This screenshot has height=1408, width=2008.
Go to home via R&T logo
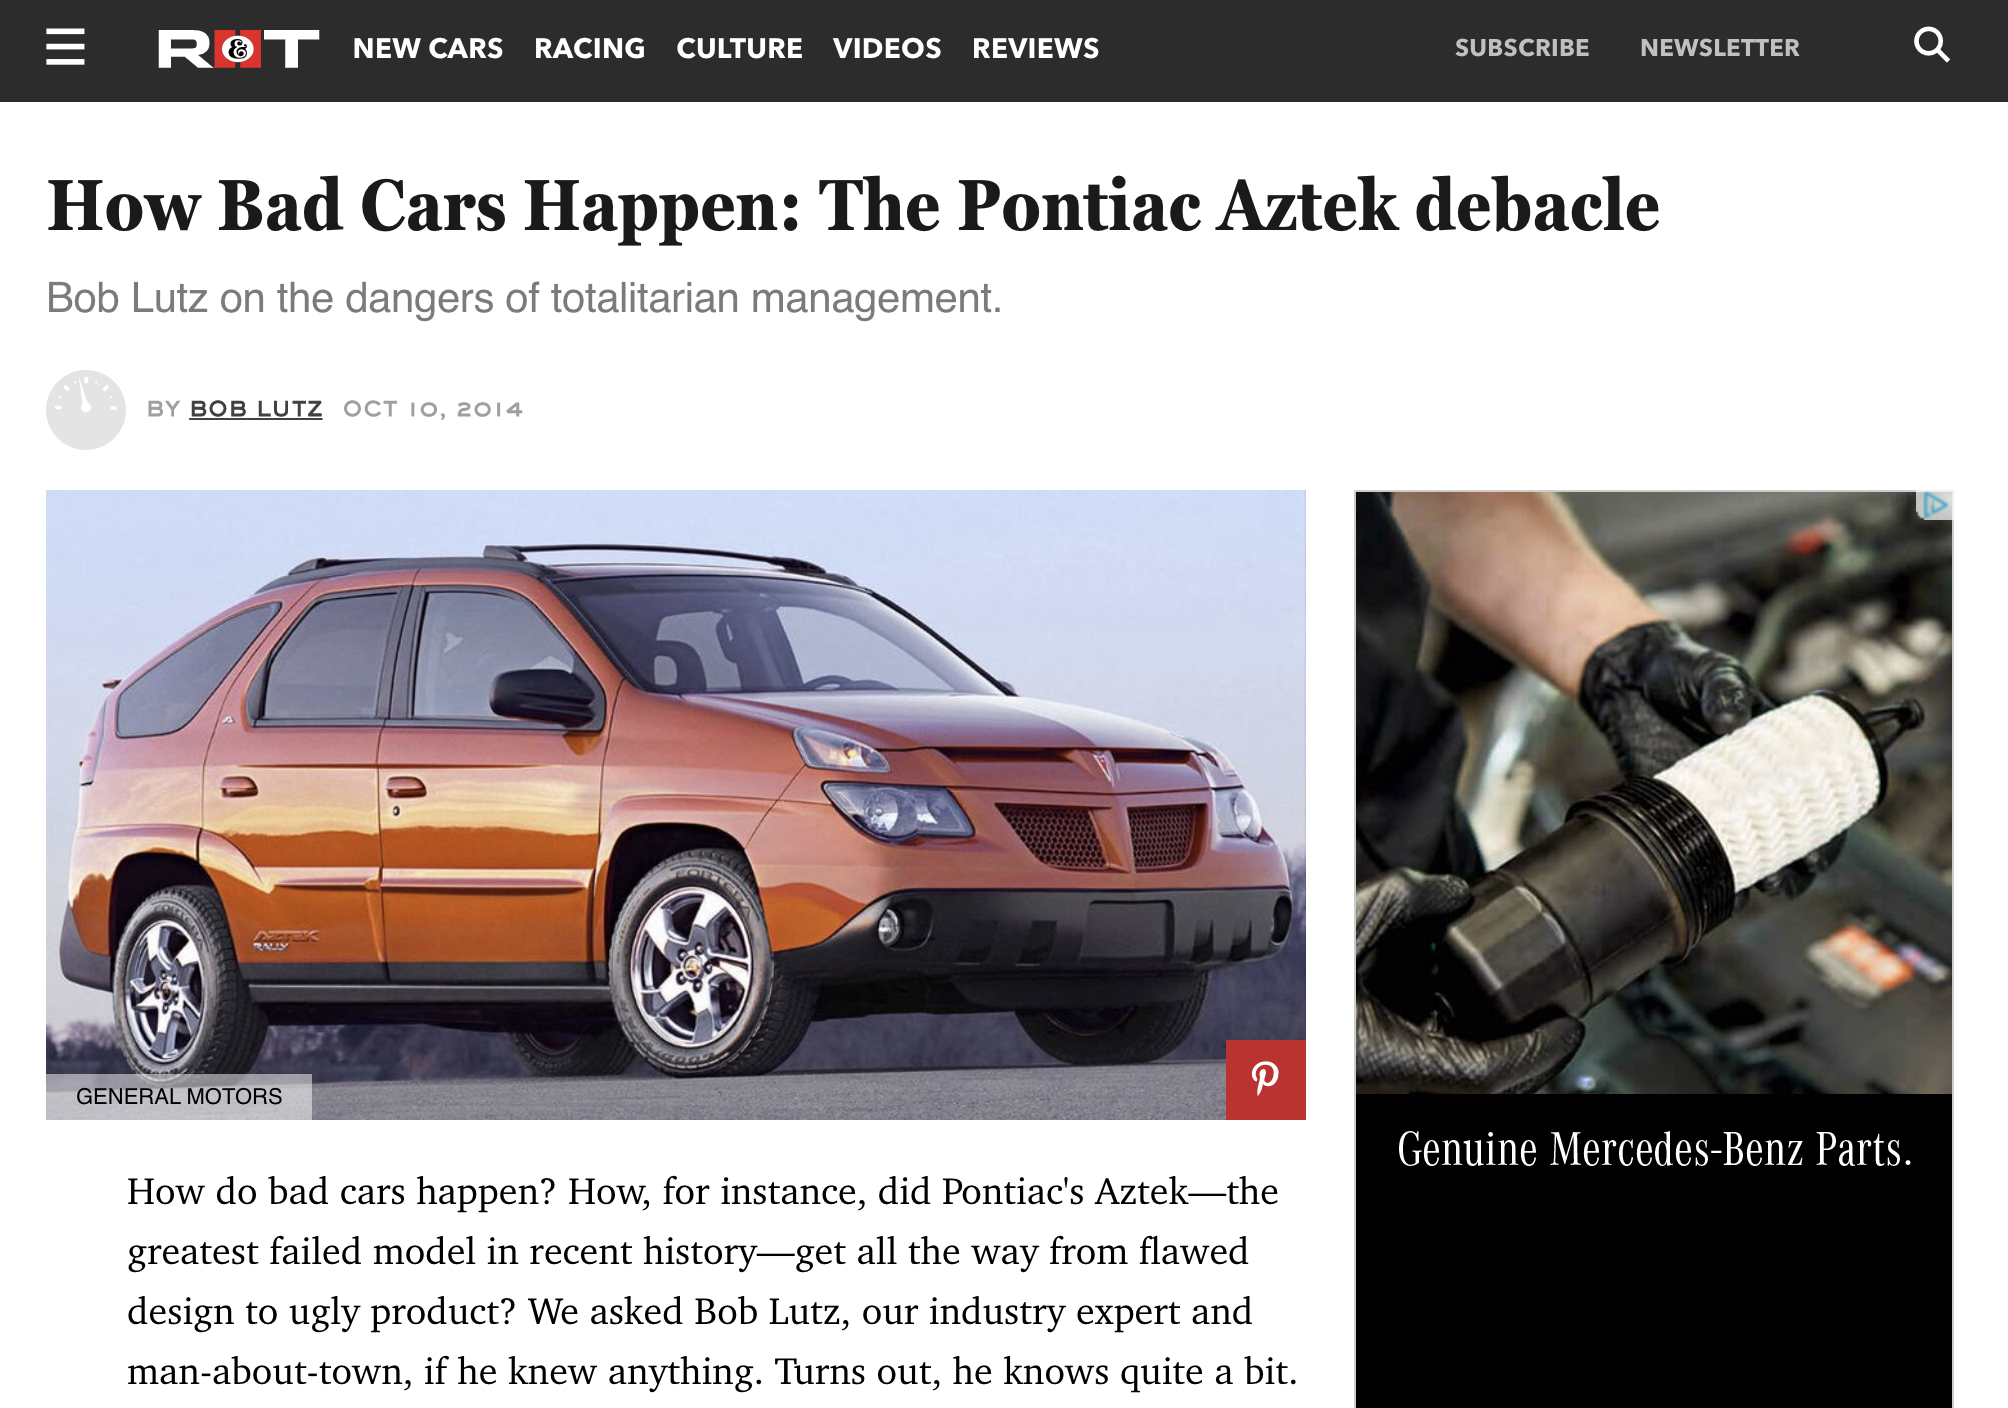pos(238,48)
